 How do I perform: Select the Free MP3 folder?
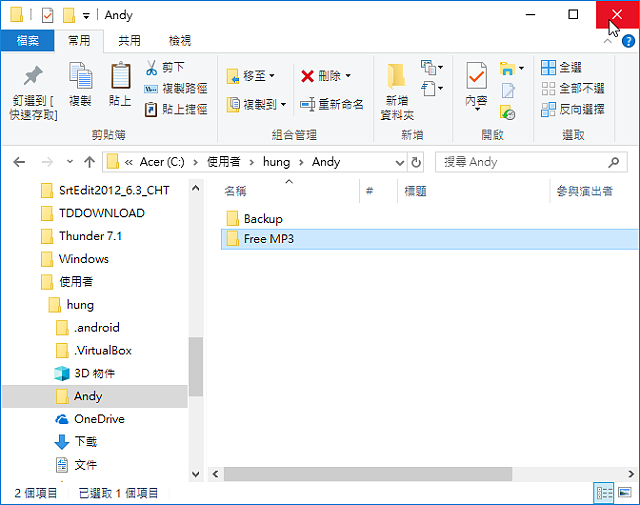pos(430,239)
